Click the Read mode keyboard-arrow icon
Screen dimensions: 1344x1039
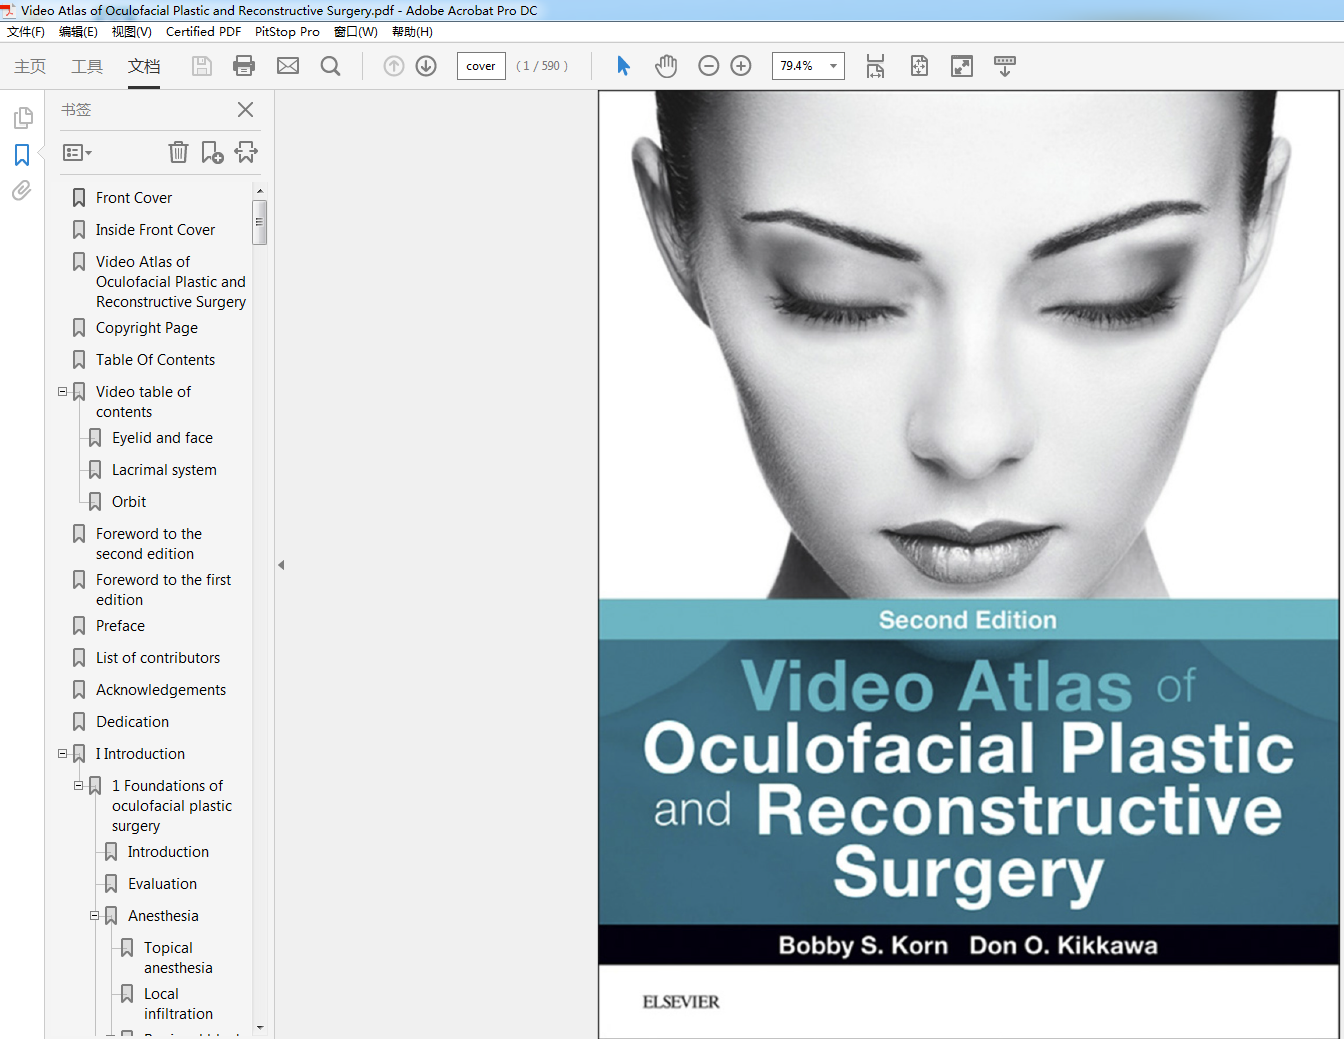click(1005, 66)
